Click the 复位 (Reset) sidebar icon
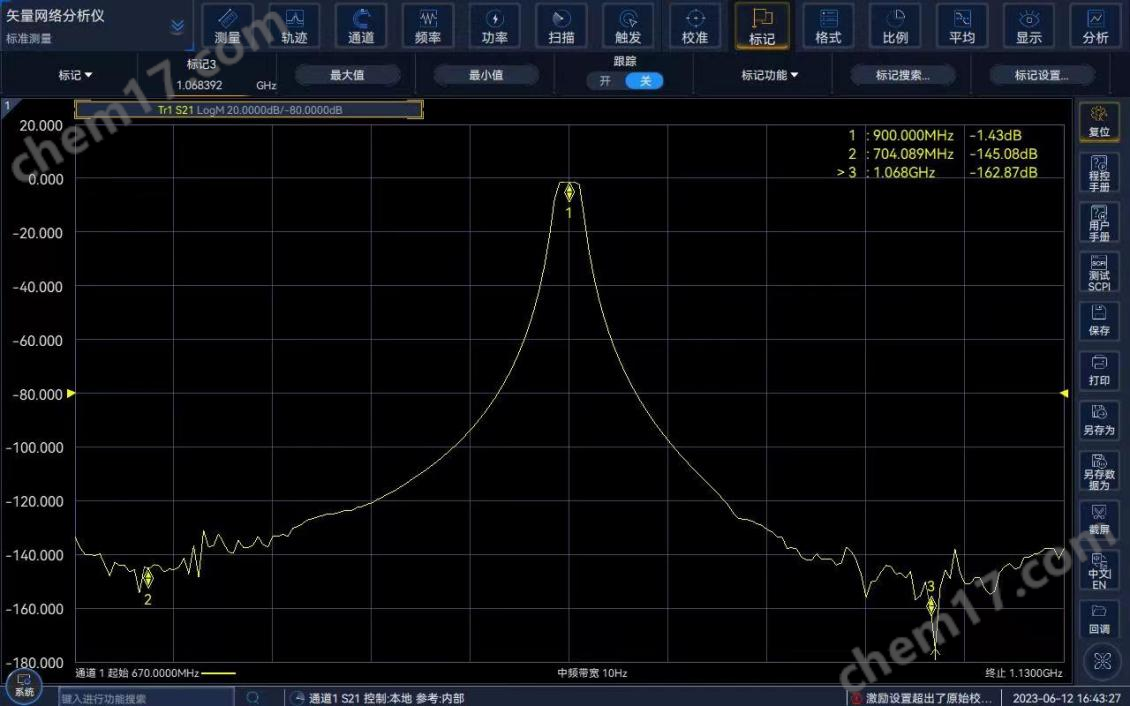The width and height of the screenshot is (1130, 706). point(1099,121)
